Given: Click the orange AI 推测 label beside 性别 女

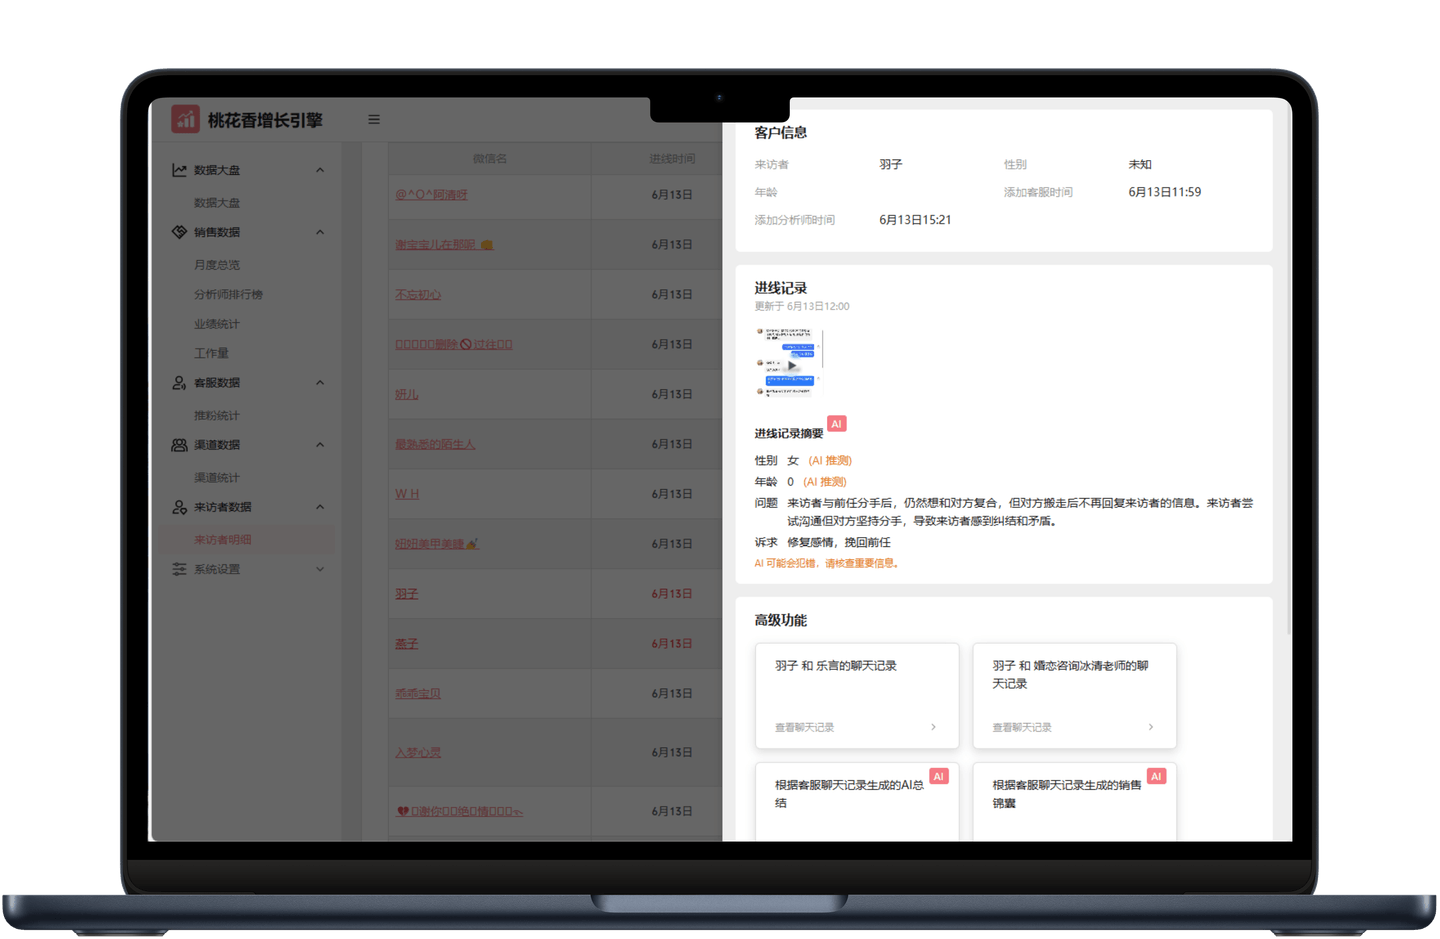Looking at the screenshot, I should tap(830, 461).
